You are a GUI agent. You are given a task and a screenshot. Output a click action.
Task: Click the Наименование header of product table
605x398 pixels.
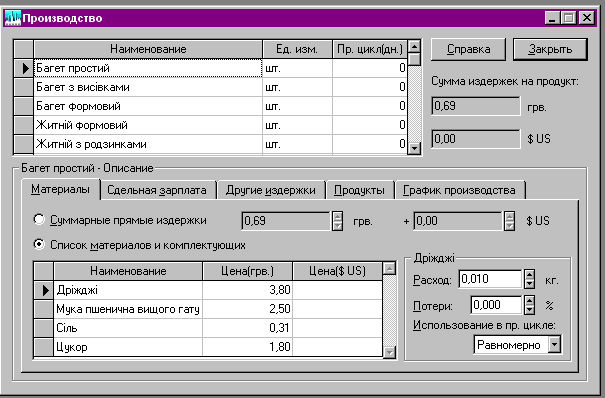(148, 49)
